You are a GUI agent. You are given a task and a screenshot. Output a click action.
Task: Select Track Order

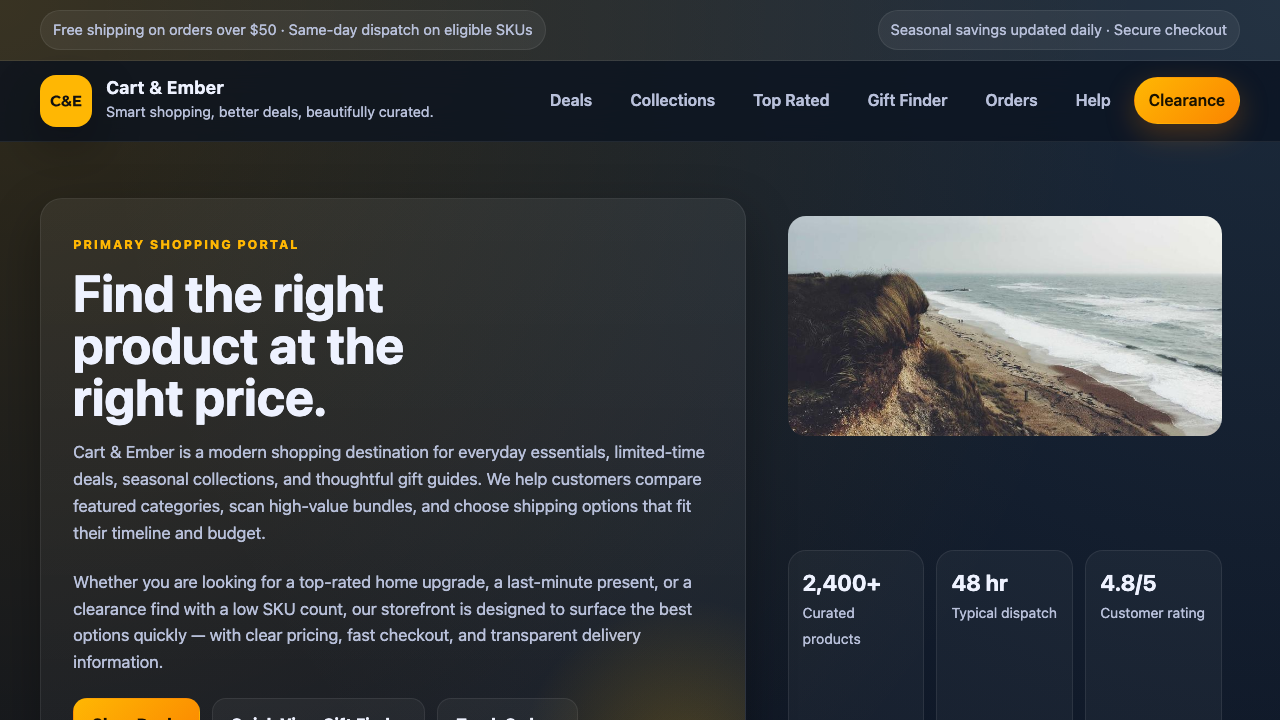coord(507,714)
